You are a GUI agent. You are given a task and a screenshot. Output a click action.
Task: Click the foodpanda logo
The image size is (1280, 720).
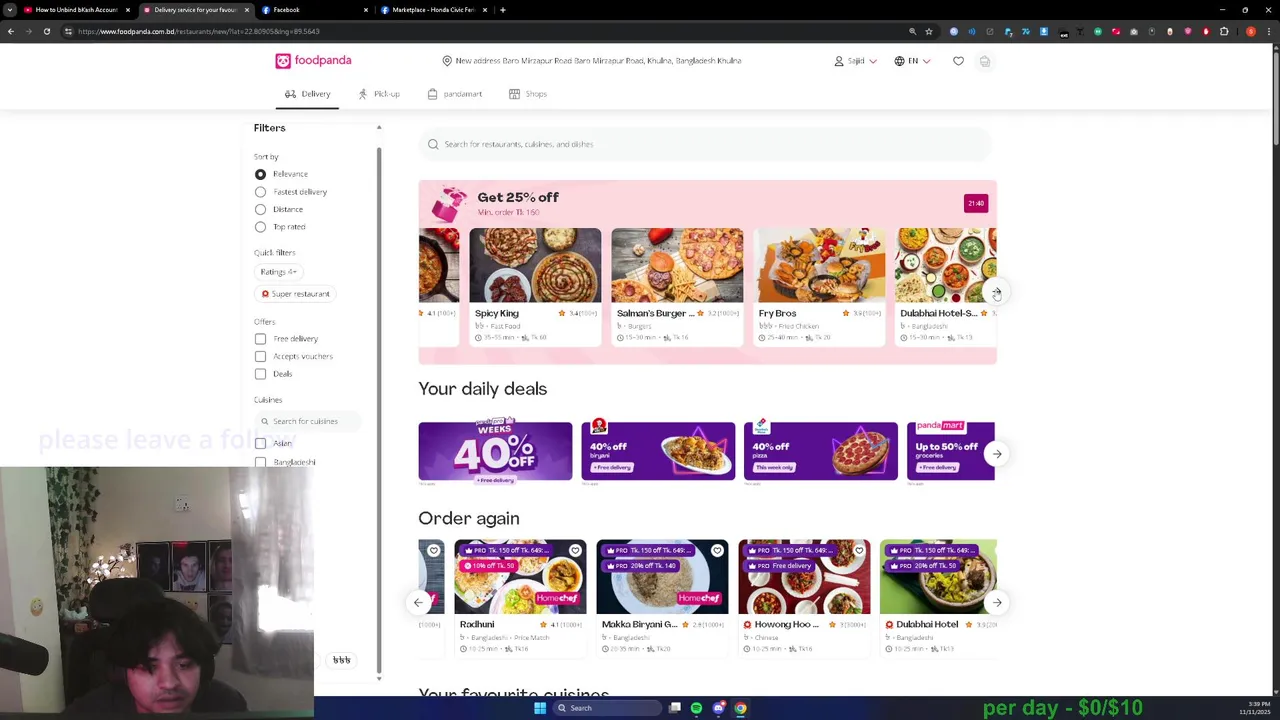313,61
